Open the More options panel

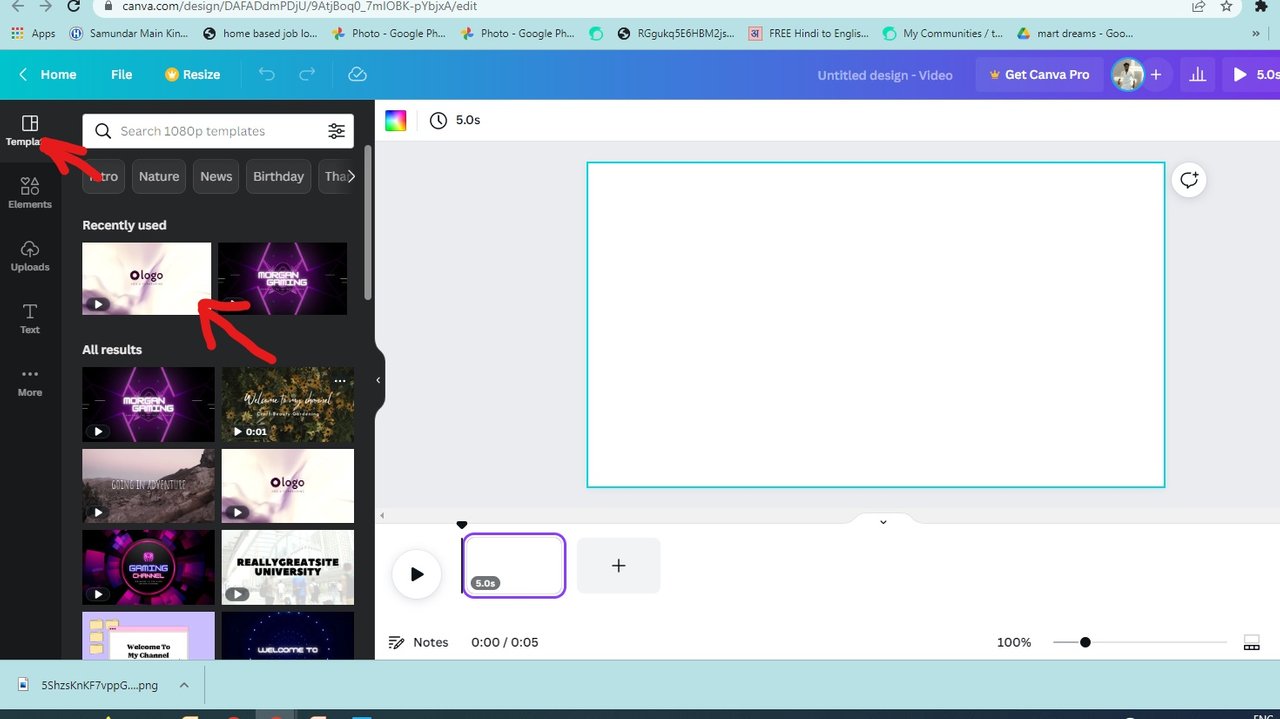point(30,381)
